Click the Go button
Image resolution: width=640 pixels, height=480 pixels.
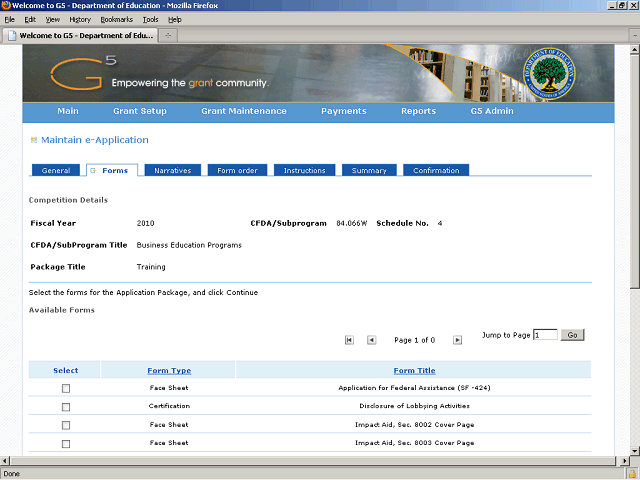pos(572,335)
